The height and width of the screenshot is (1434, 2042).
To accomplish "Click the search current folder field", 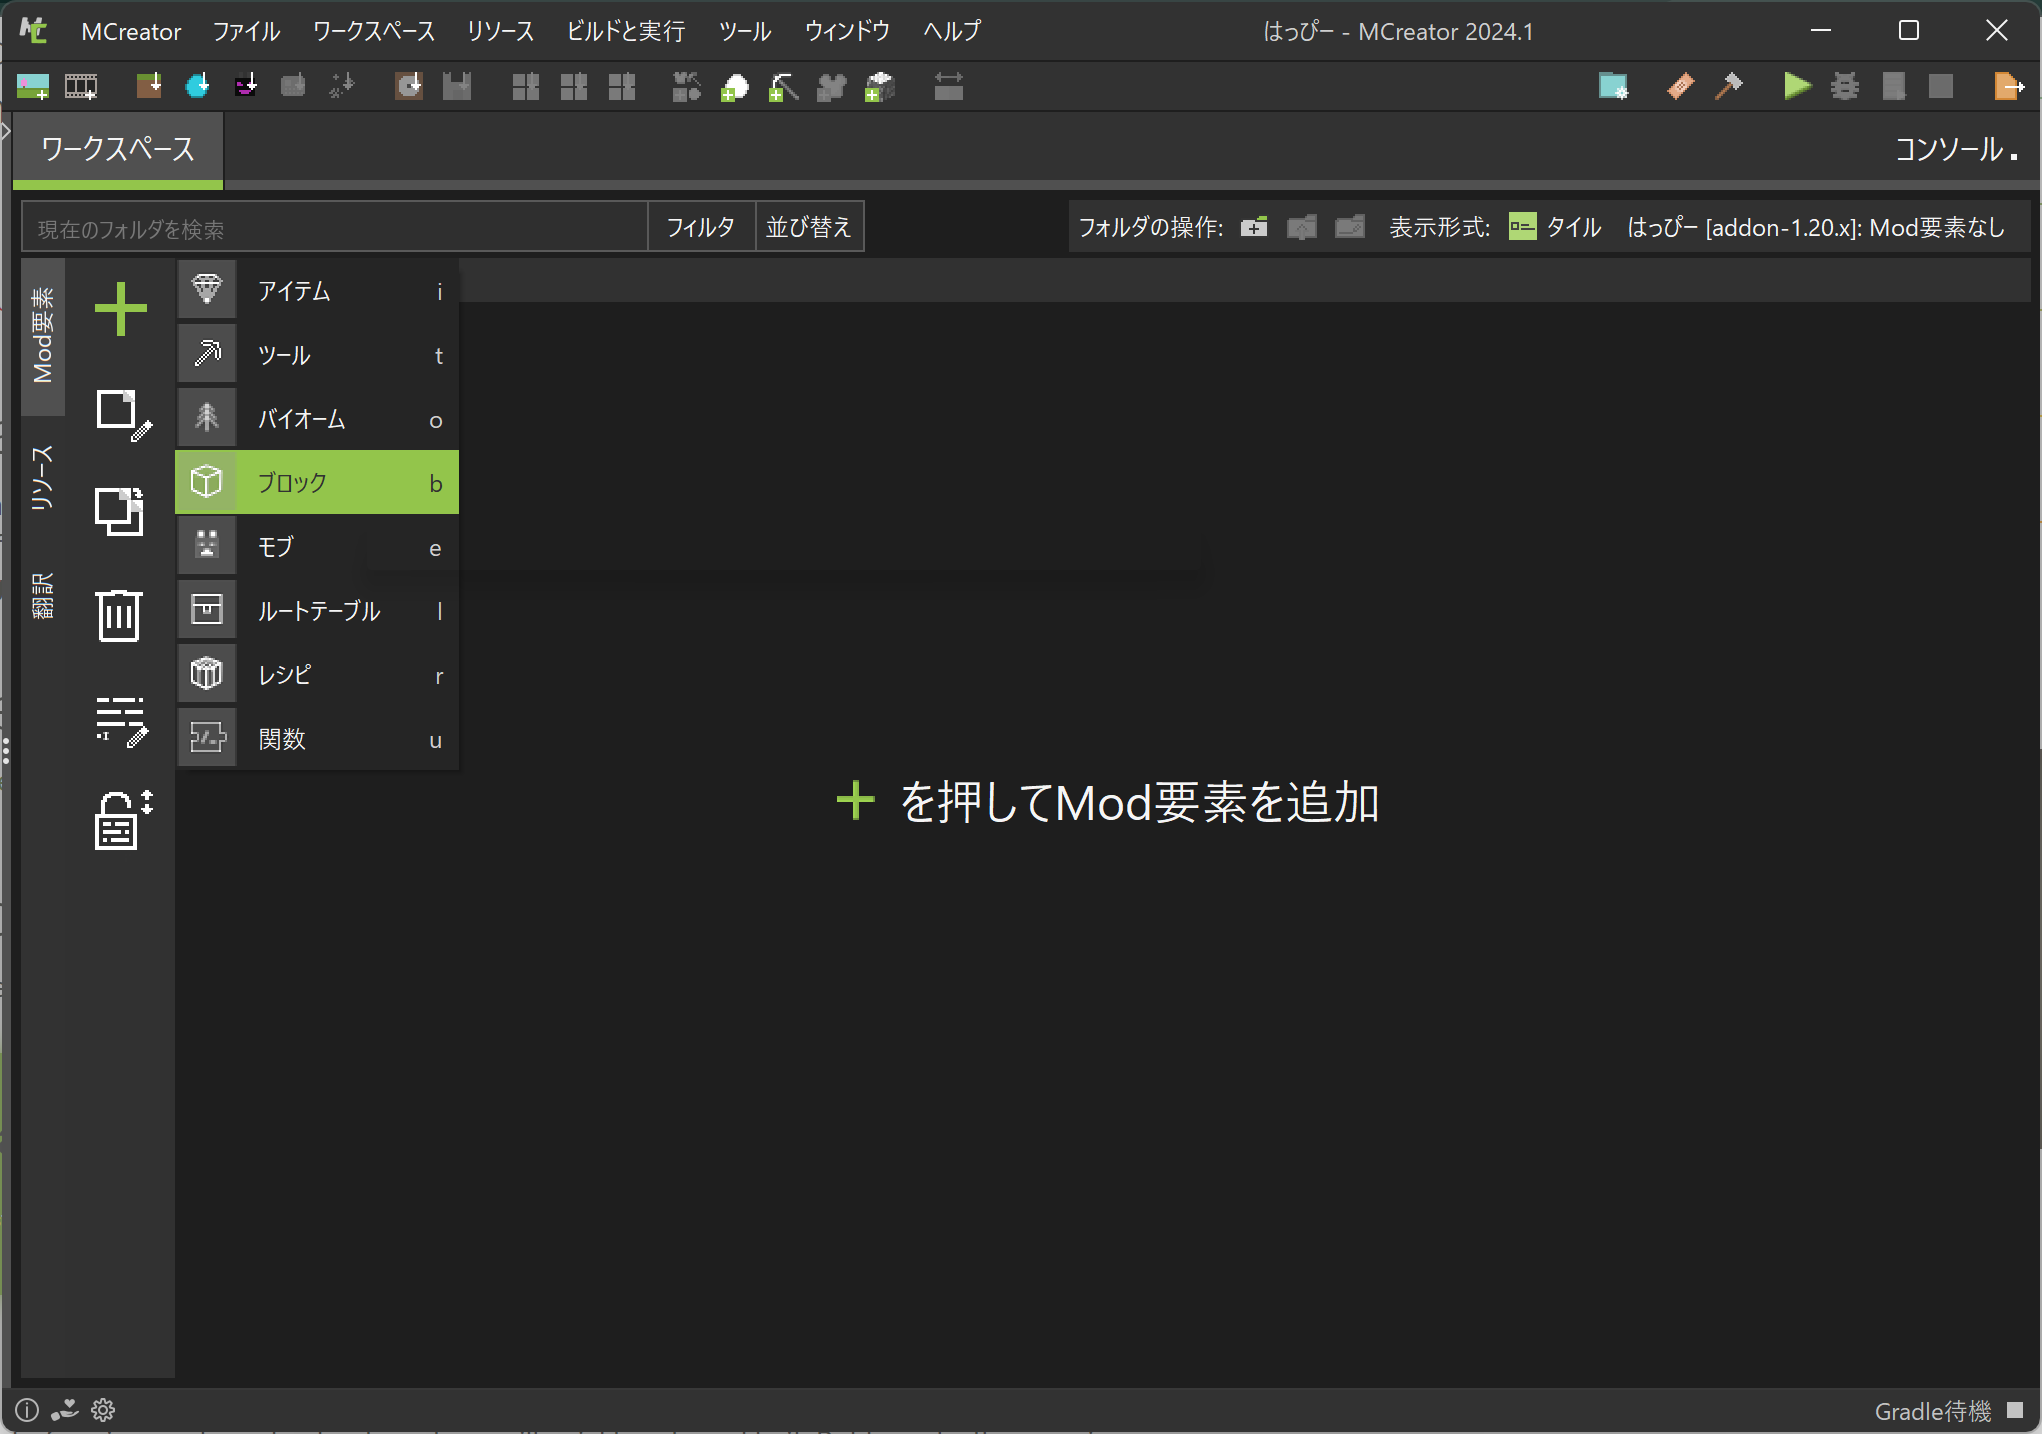I will click(x=335, y=229).
